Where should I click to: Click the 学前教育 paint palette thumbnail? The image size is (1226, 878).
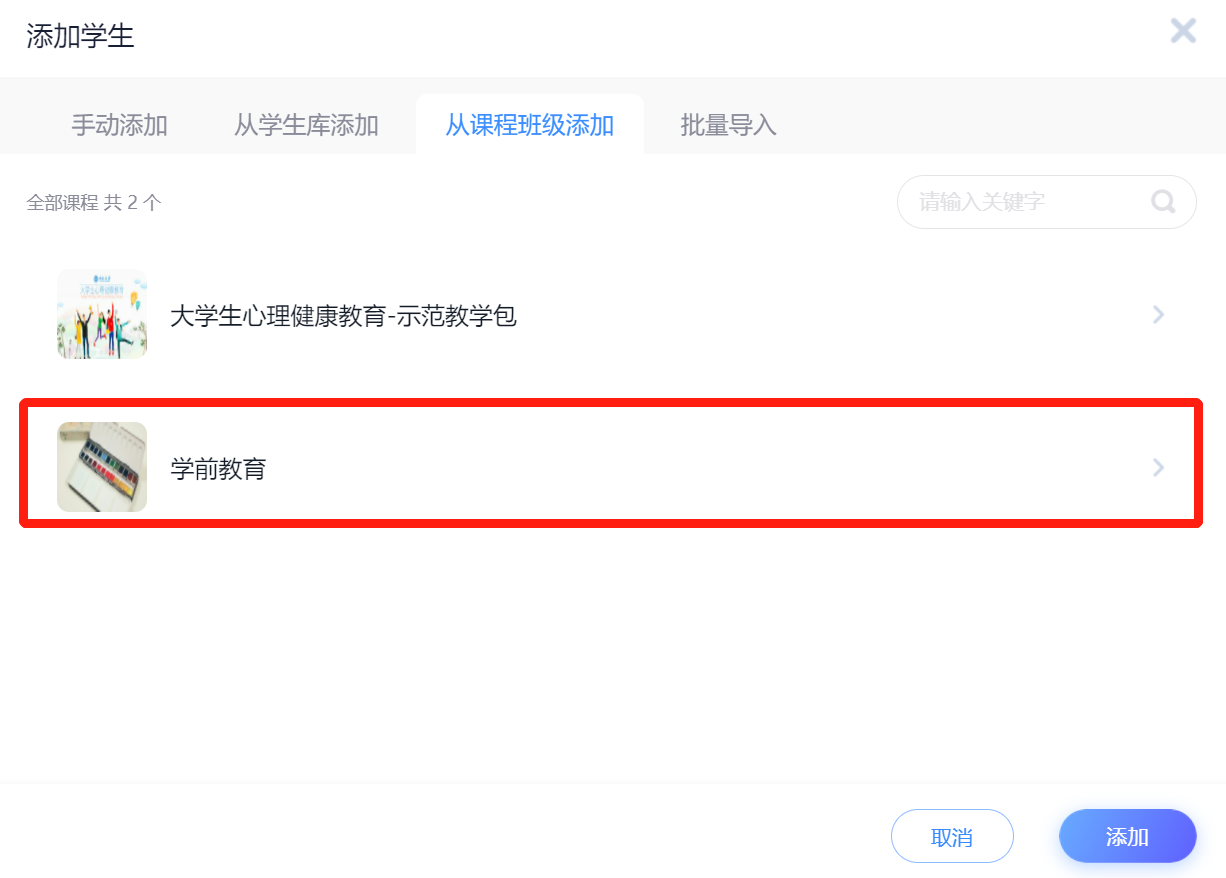tap(102, 467)
